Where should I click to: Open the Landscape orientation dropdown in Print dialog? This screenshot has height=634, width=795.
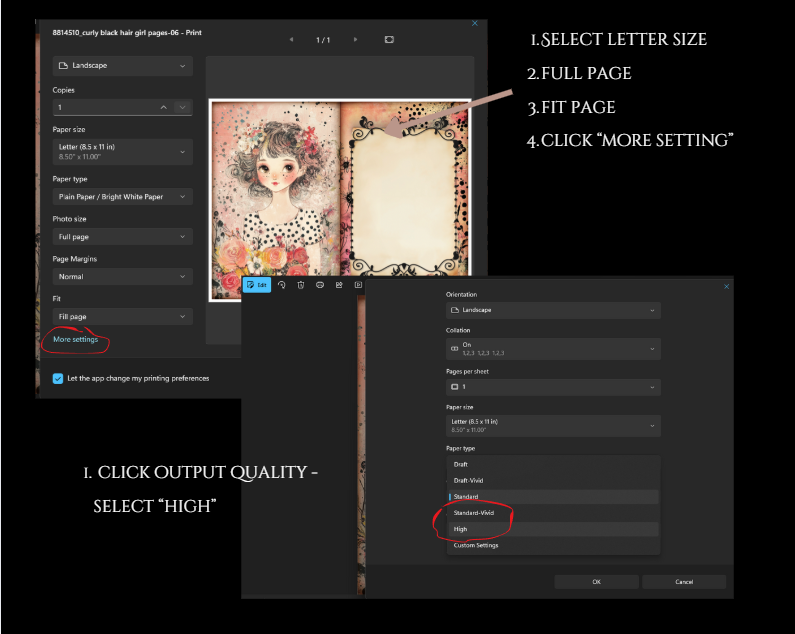[123, 66]
